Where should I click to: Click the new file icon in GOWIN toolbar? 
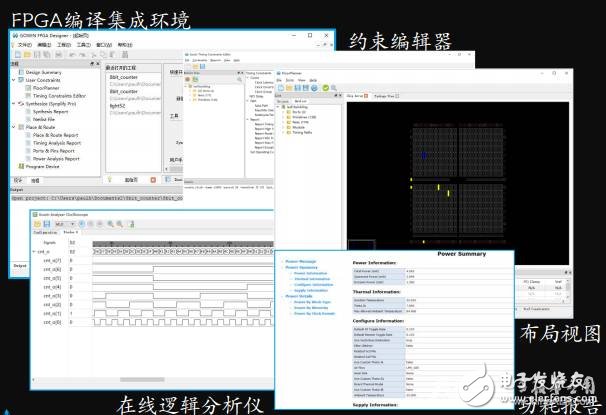pyautogui.click(x=15, y=56)
